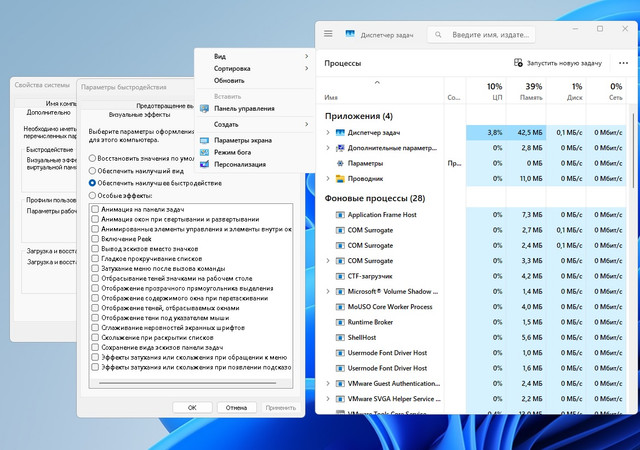640x450 pixels.
Task: Enable 'Включение Peek' checkbox
Action: (95, 238)
